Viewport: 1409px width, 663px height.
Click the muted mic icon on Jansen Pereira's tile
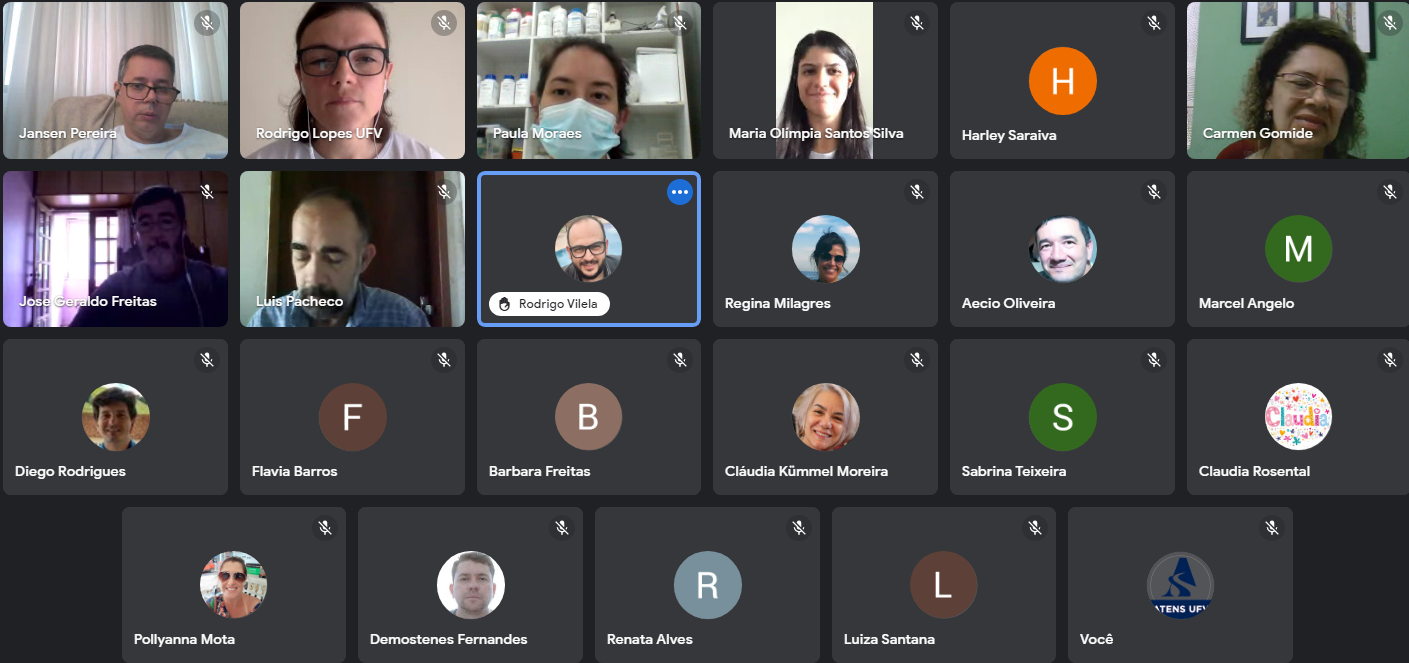click(207, 23)
